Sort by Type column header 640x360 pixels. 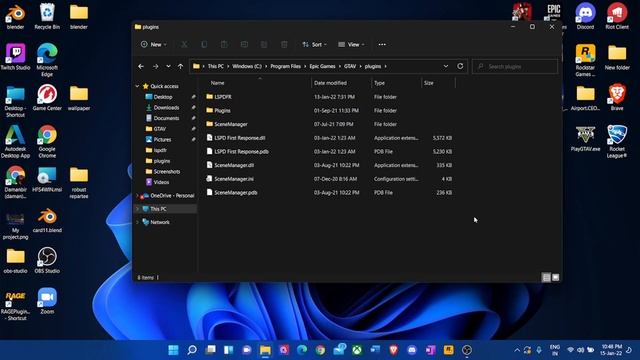(380, 83)
